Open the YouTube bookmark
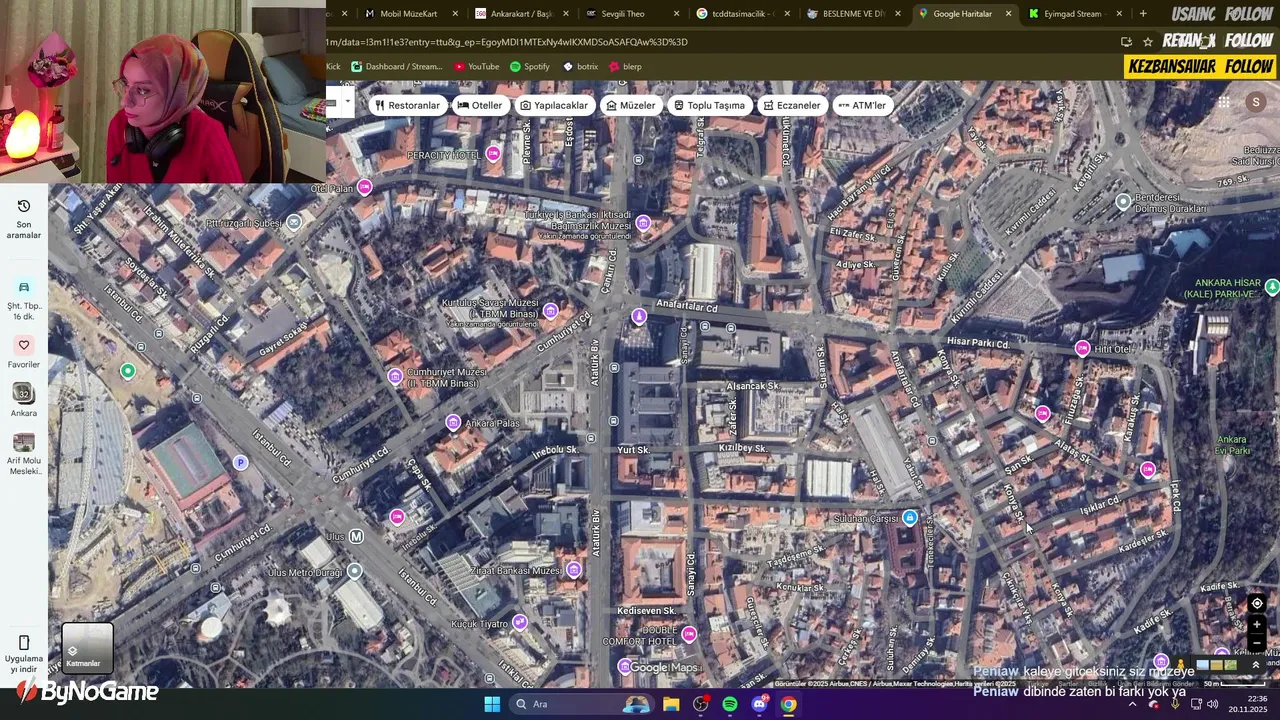Viewport: 1280px width, 720px height. (x=477, y=67)
